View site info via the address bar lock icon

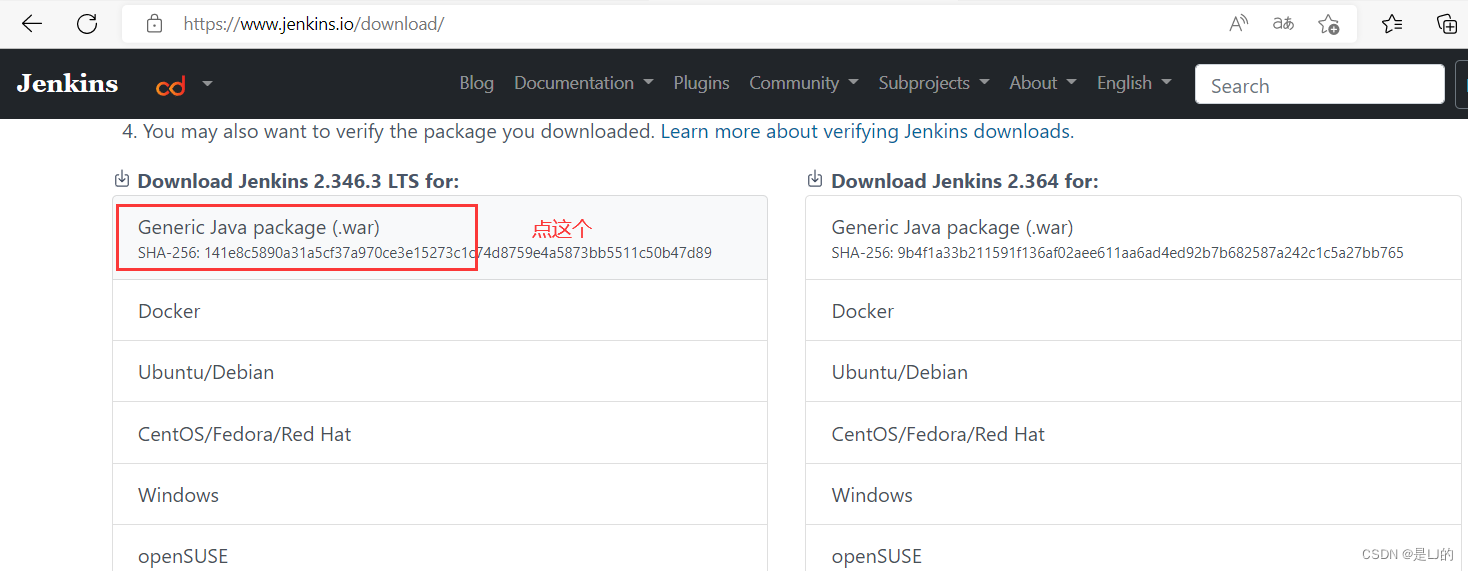point(154,24)
